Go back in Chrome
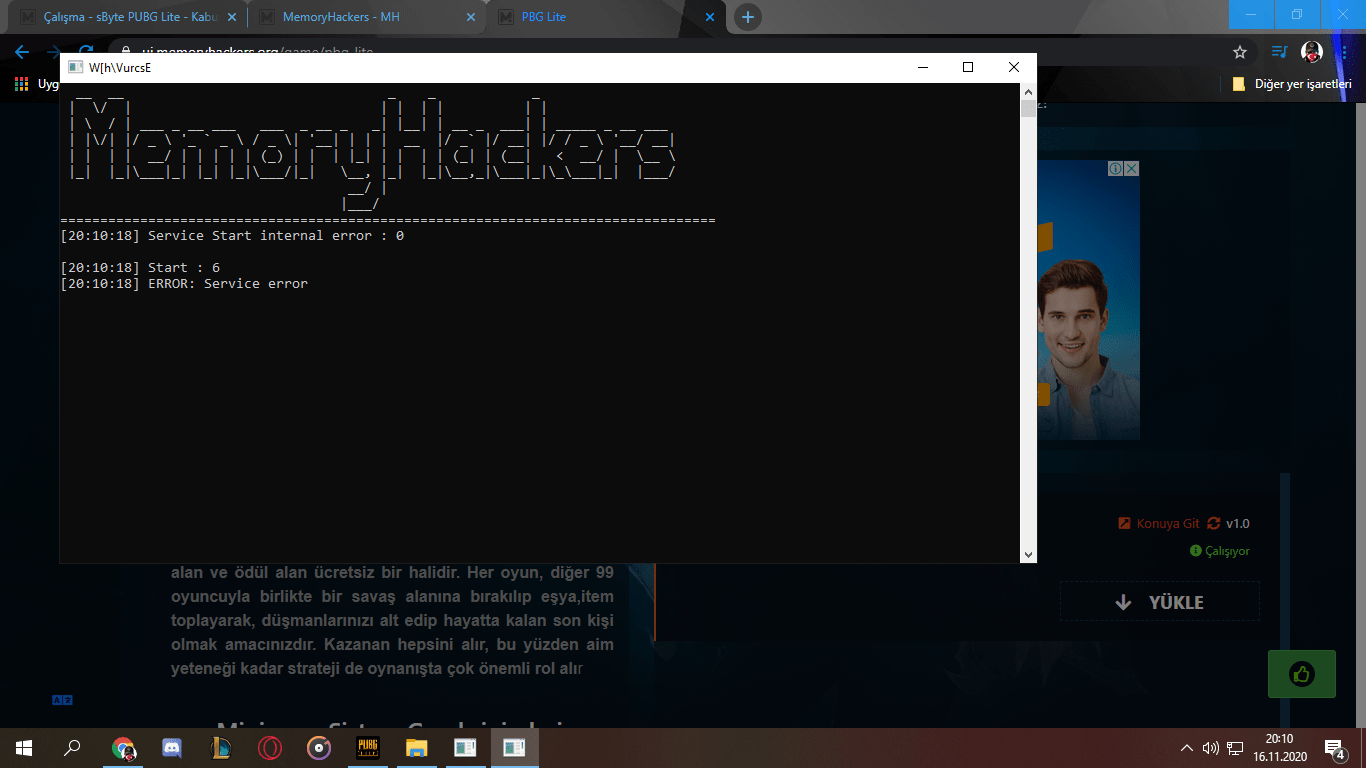 pos(22,52)
